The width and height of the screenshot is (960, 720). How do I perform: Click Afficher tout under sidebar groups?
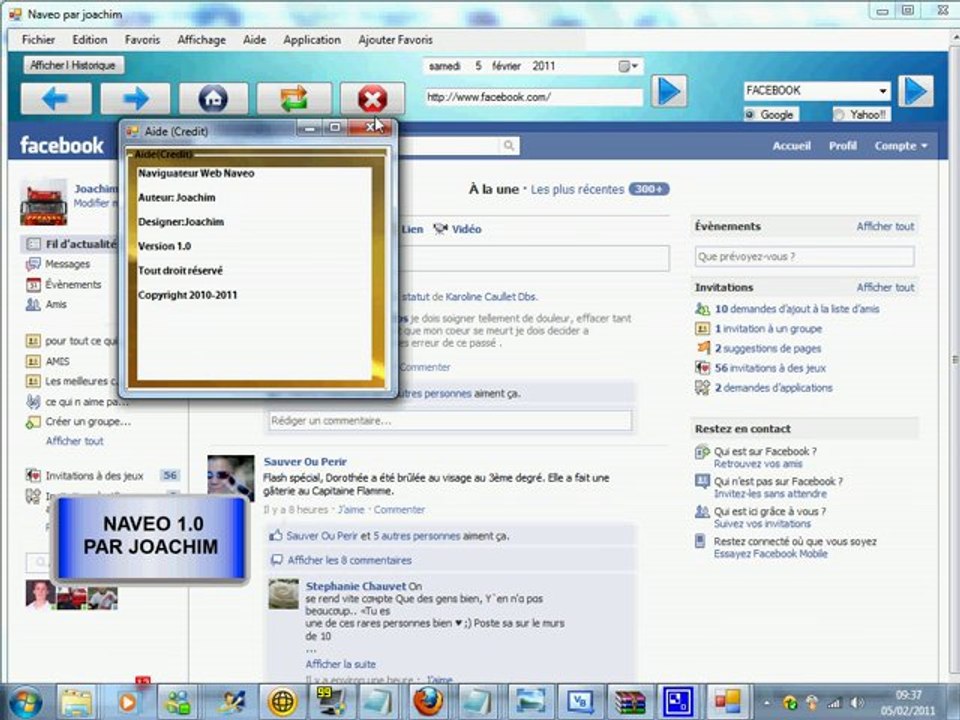(75, 441)
